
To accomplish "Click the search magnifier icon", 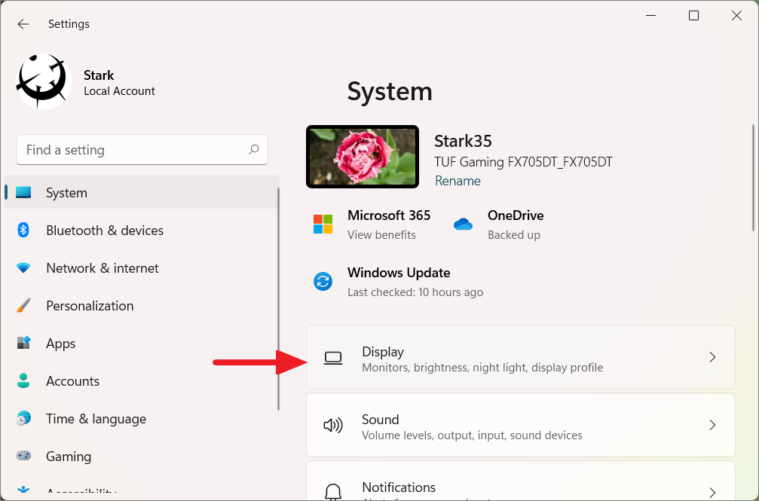I will (x=254, y=150).
